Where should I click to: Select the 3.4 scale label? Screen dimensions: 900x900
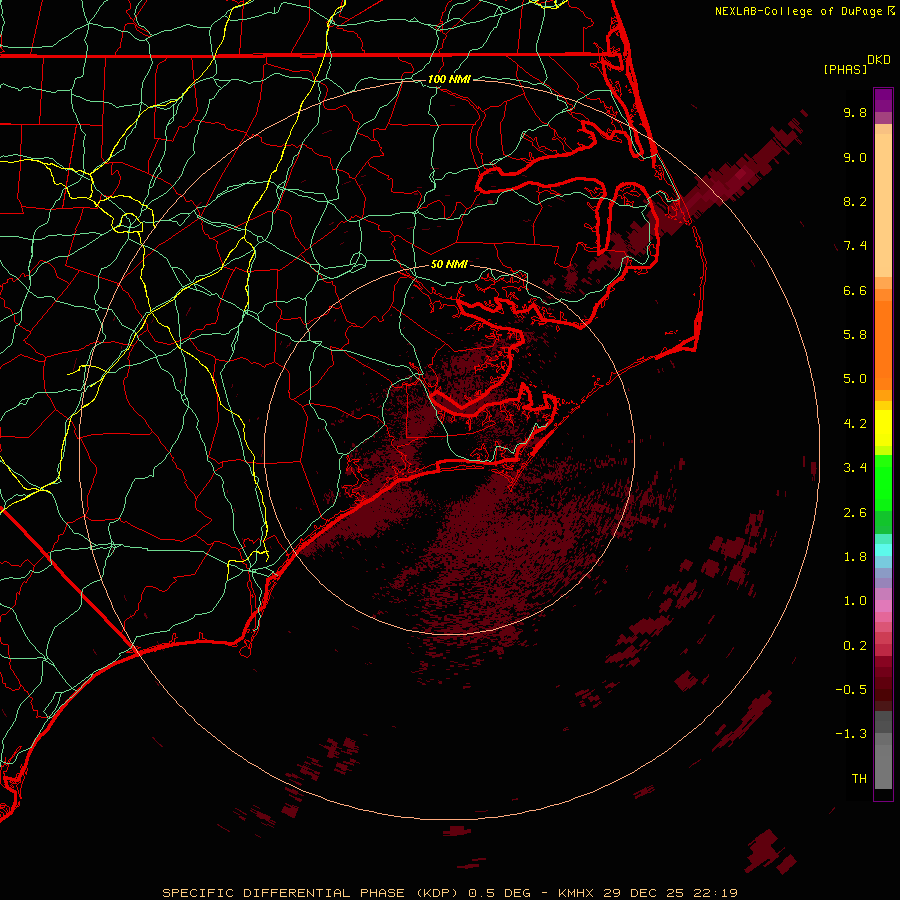(x=855, y=468)
